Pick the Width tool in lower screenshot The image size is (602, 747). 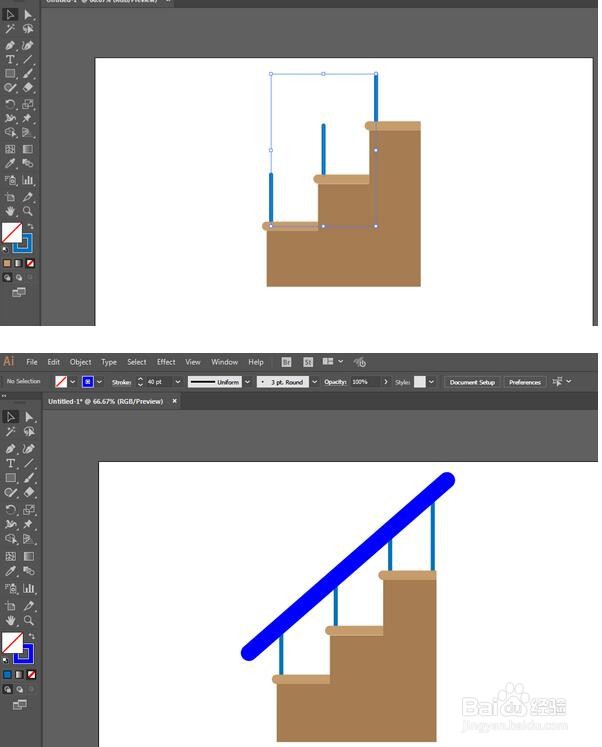click(10, 525)
